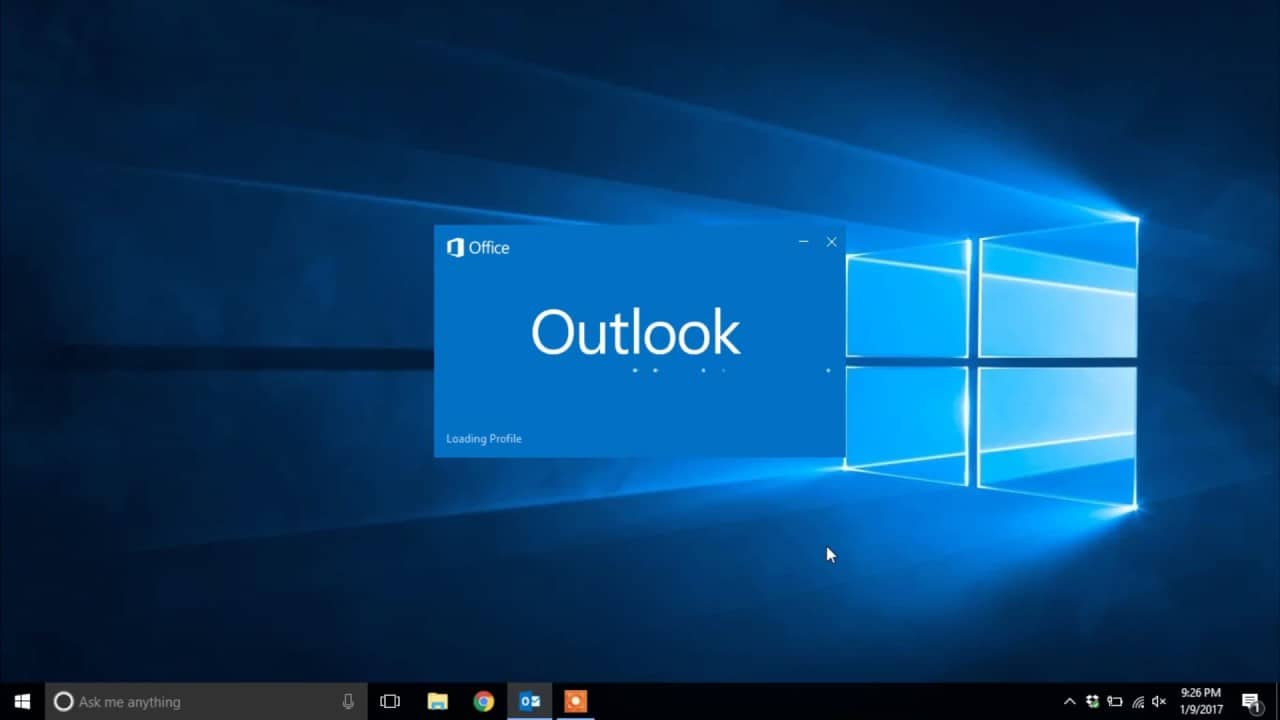
Task: Minimize the Outlook splash screen
Action: (804, 241)
